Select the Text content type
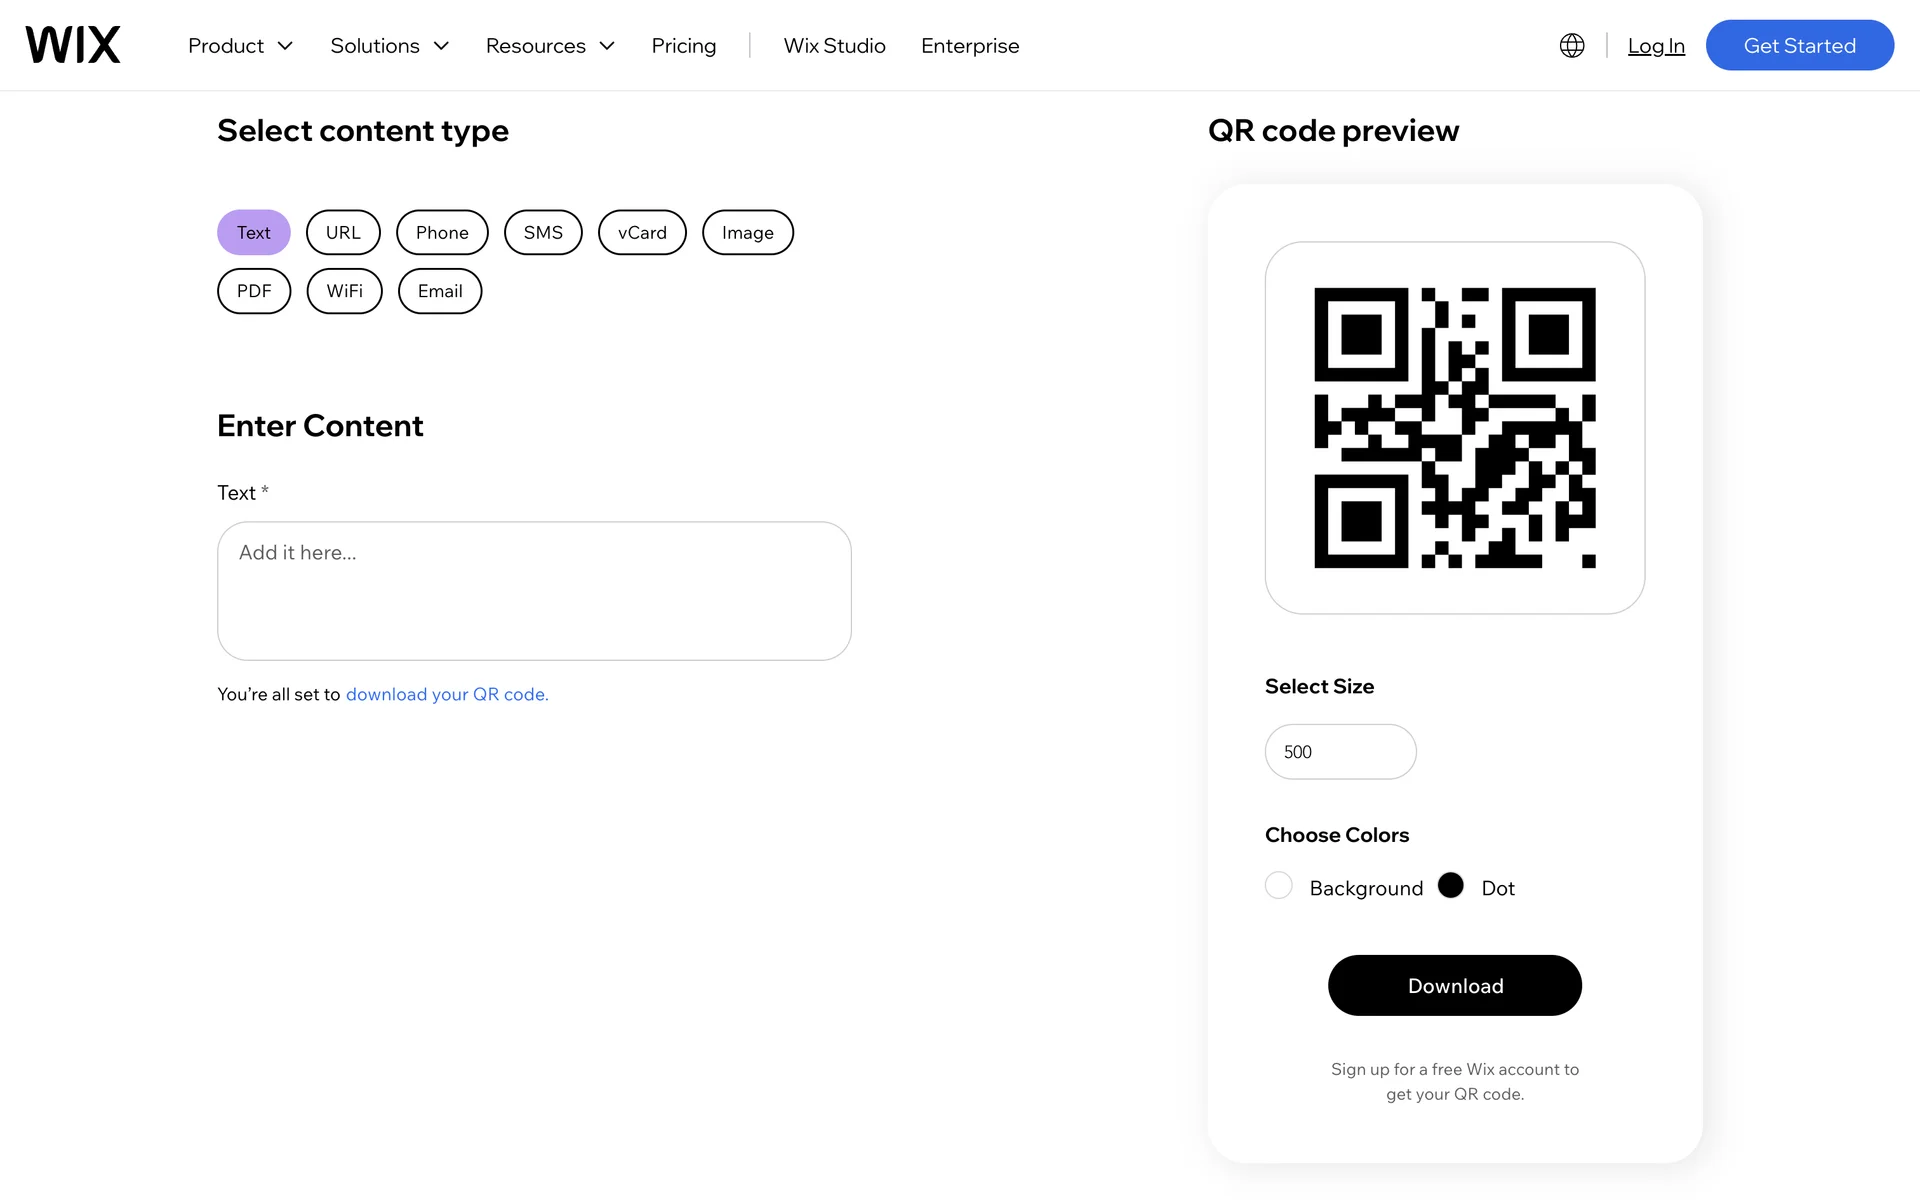This screenshot has width=1920, height=1200. (x=254, y=233)
